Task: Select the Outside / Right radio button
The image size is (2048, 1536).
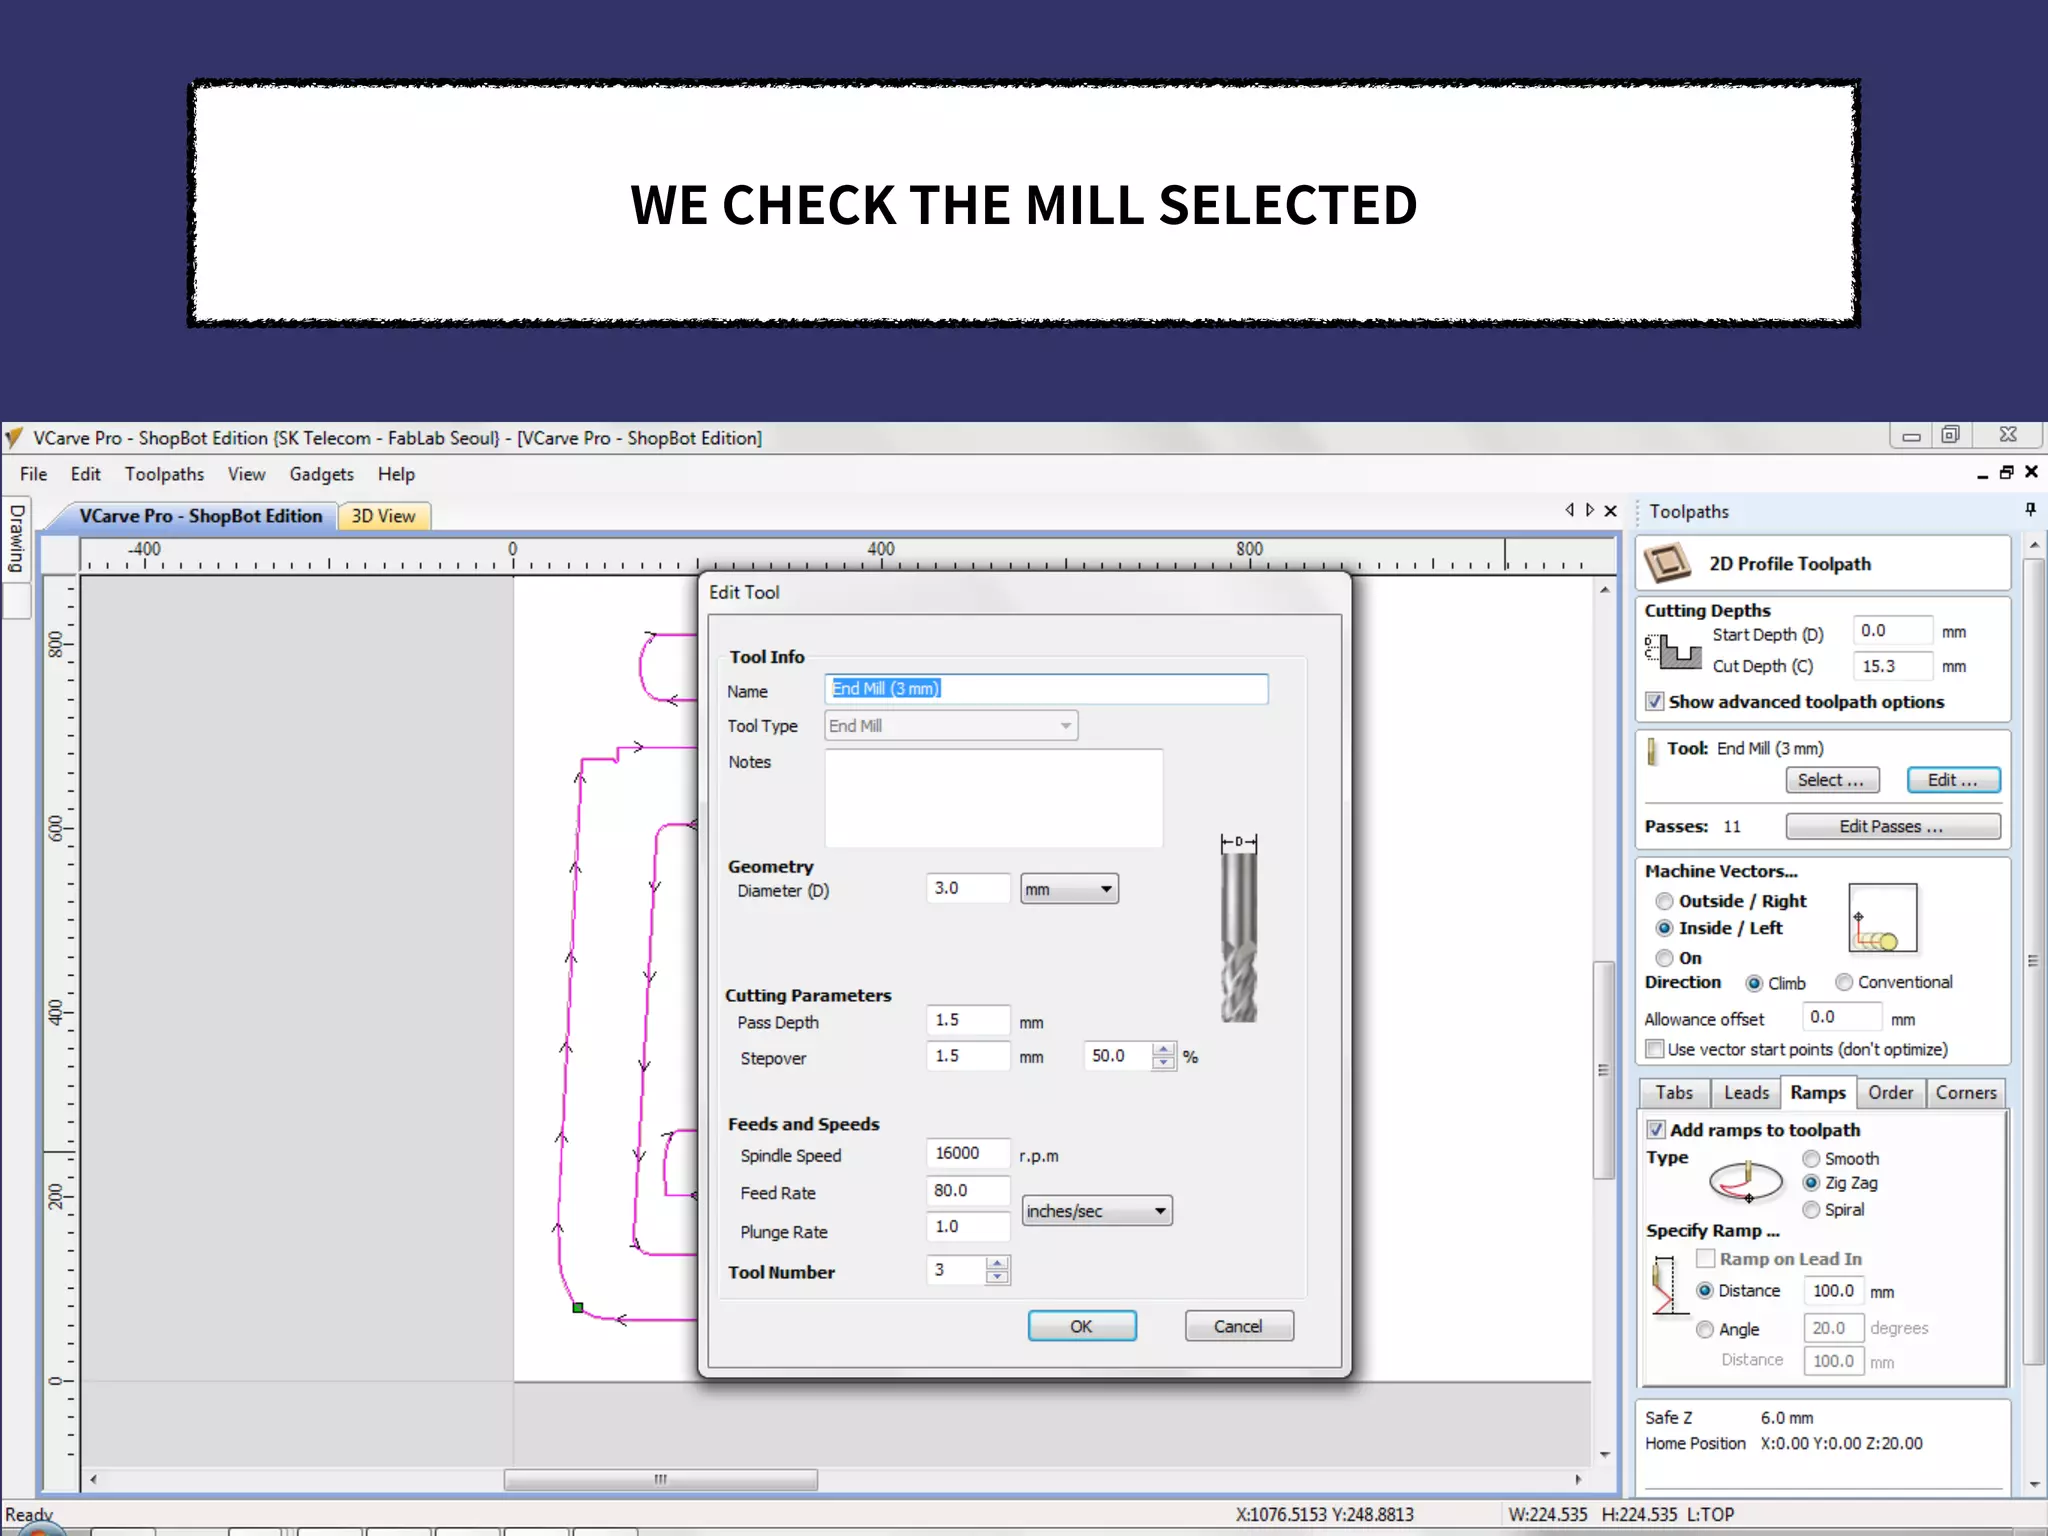Action: tap(1665, 901)
